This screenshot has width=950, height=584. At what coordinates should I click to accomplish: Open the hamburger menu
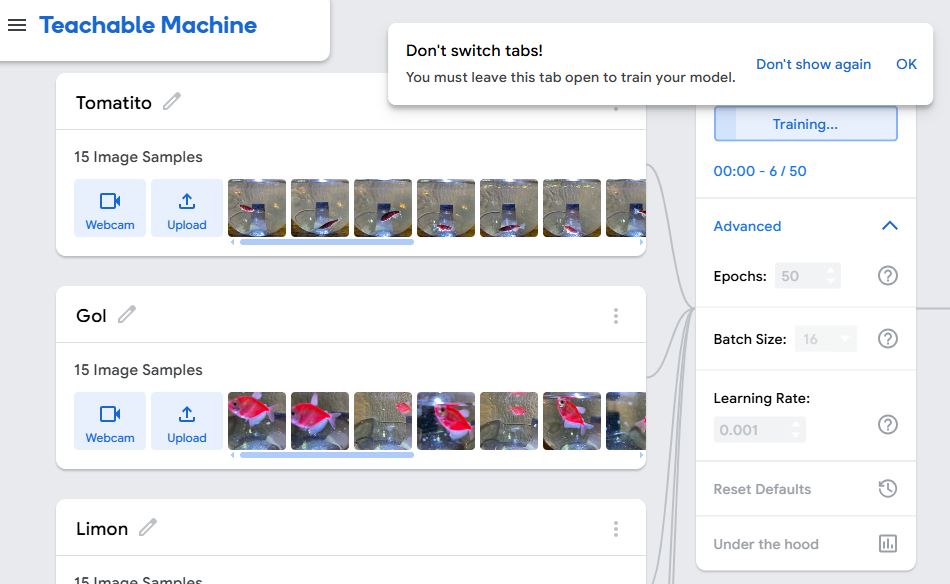(17, 25)
